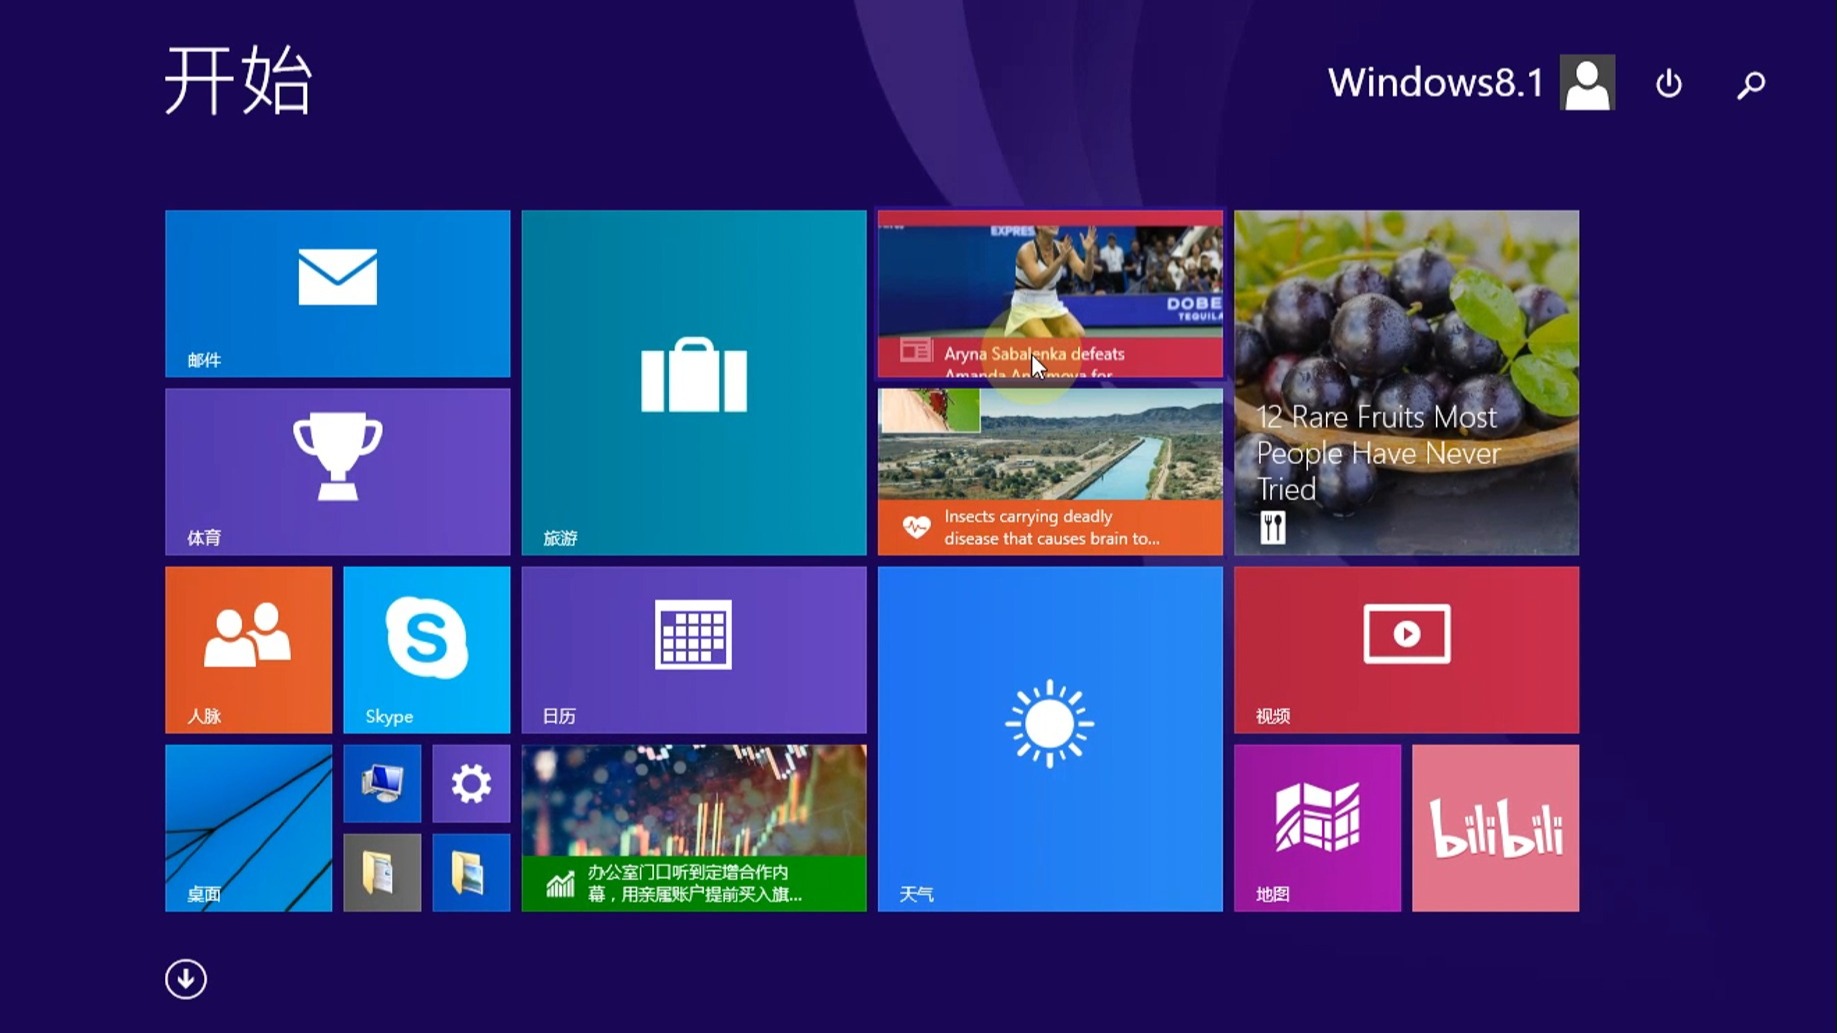Open the blue-background folder tile
Image resolution: width=1837 pixels, height=1033 pixels.
471,872
